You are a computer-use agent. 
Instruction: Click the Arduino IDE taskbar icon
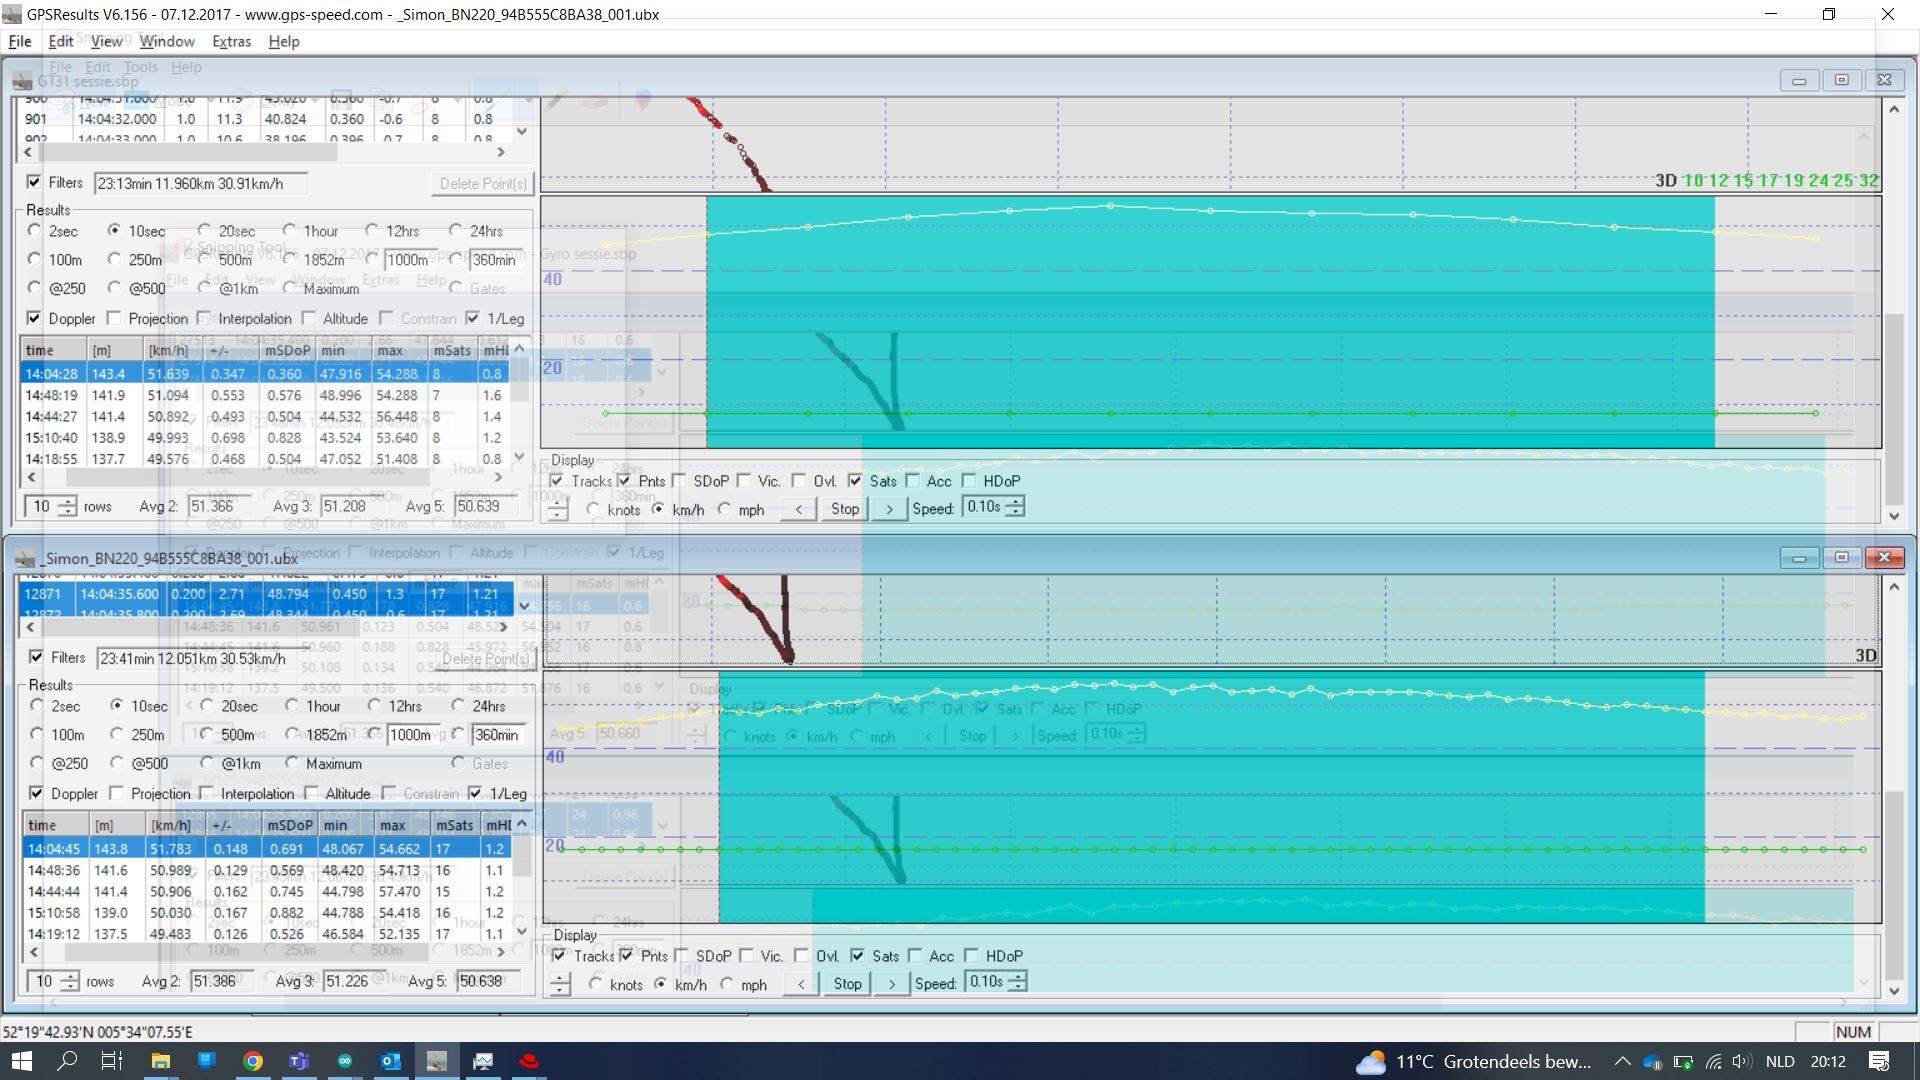coord(345,1061)
